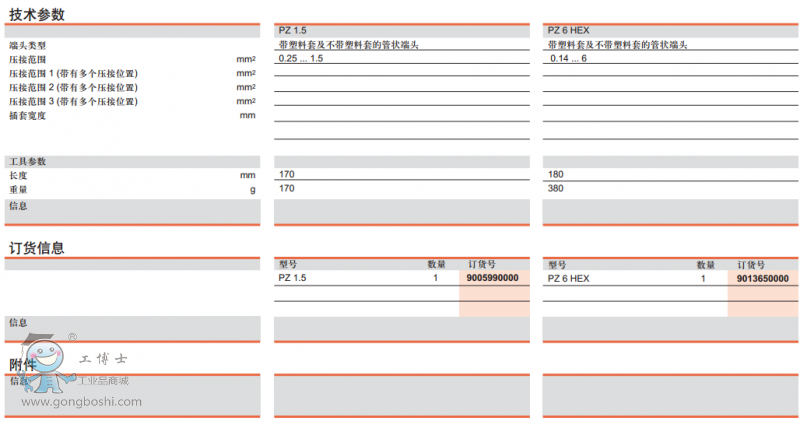Select the PZ 6 HEX column header at top
This screenshot has width=800, height=421.
point(568,31)
